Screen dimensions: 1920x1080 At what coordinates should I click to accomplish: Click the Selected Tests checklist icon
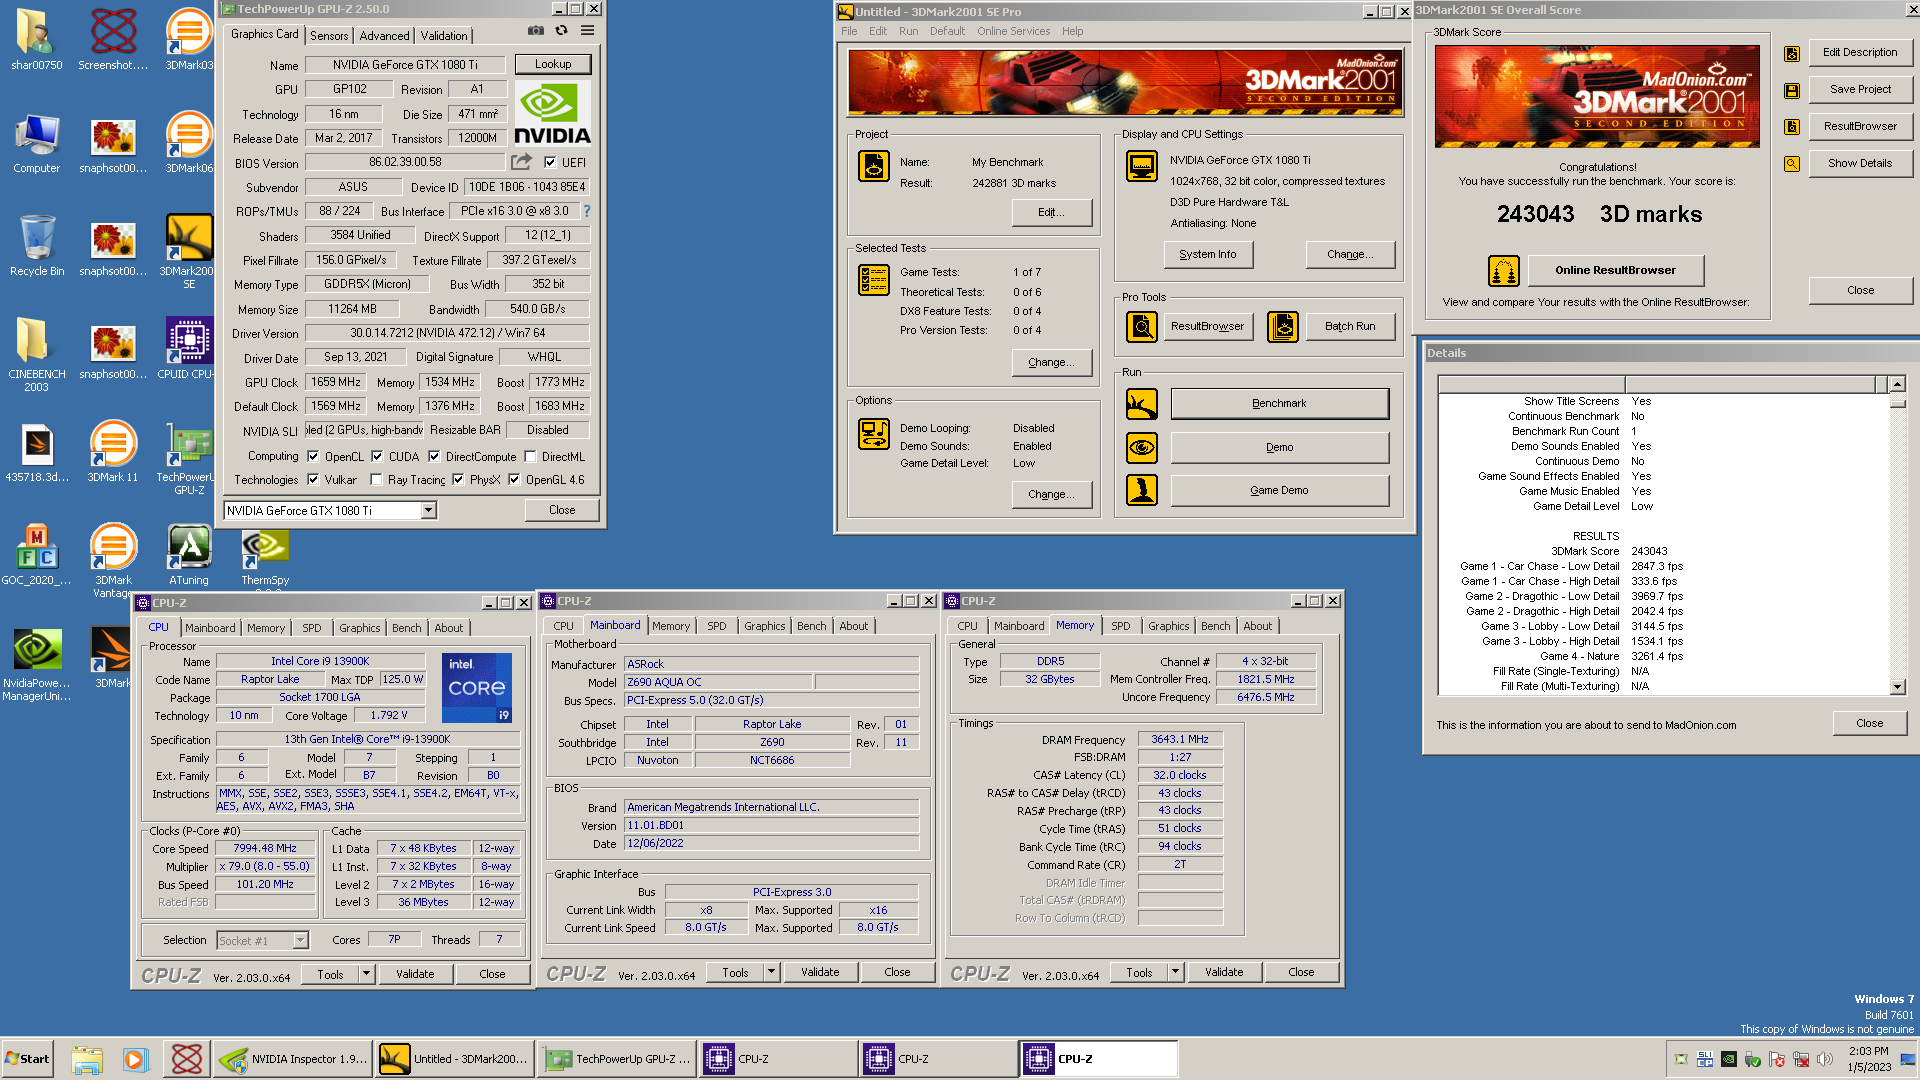pyautogui.click(x=874, y=280)
